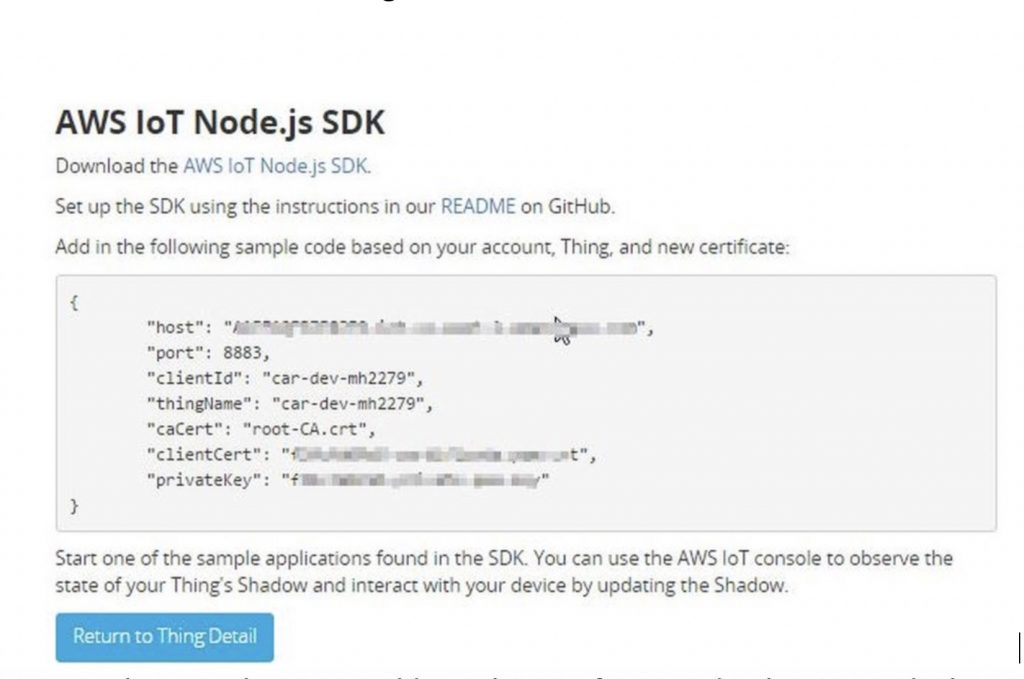Open the AWS IoT Node.js SDK download link
This screenshot has height=679, width=1024.
point(276,166)
